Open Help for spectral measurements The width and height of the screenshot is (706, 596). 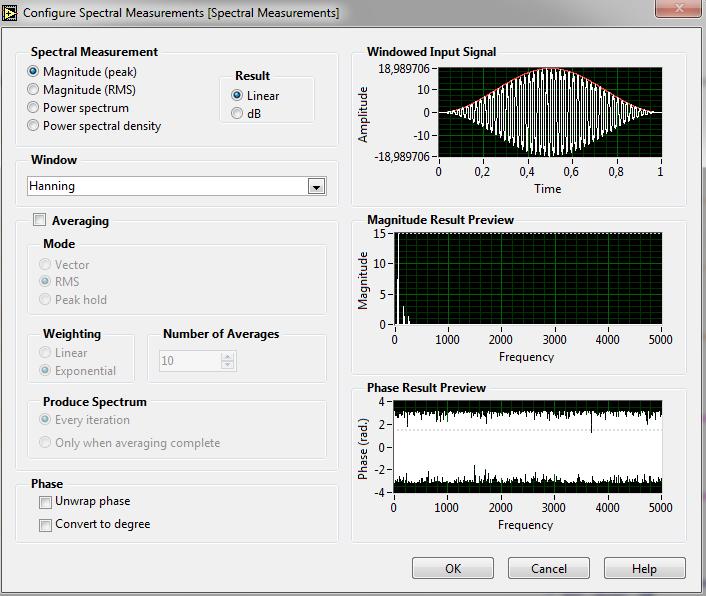[645, 569]
